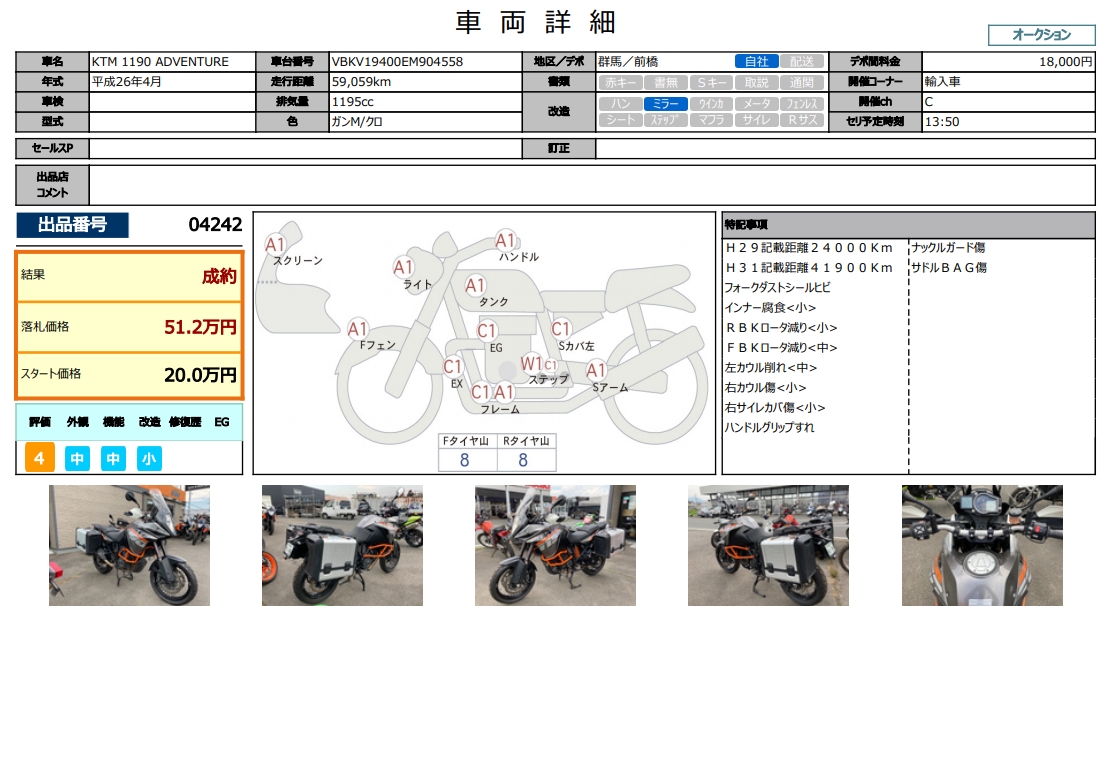Click the lot number 04242
Image resolution: width=1112 pixels, height=778 pixels.
[216, 225]
